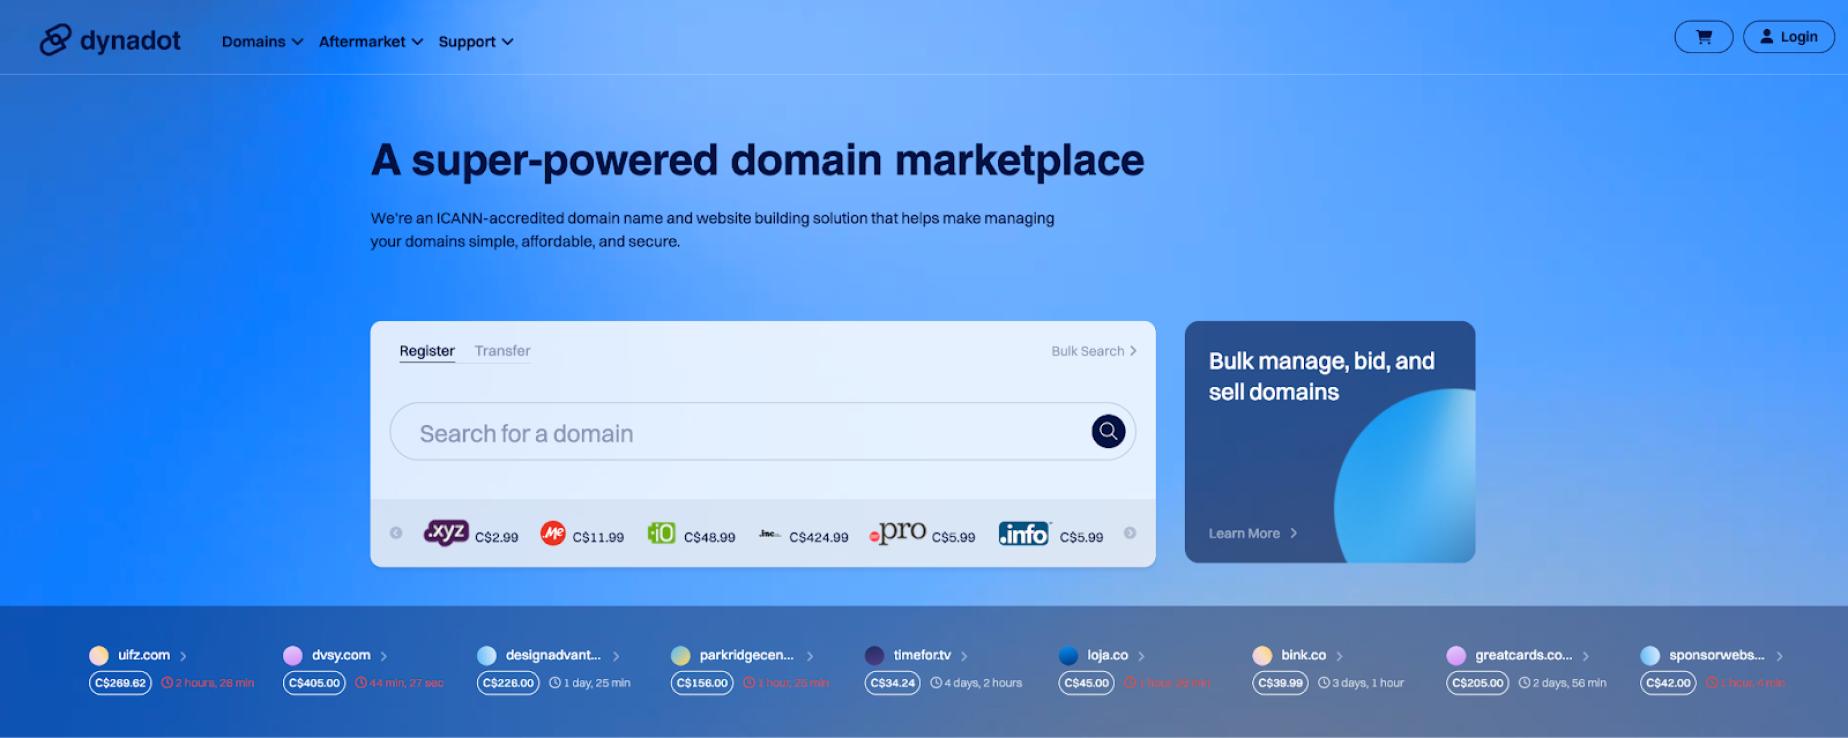Click the arrow beside dvsy.com
The height and width of the screenshot is (738, 1848).
click(384, 656)
